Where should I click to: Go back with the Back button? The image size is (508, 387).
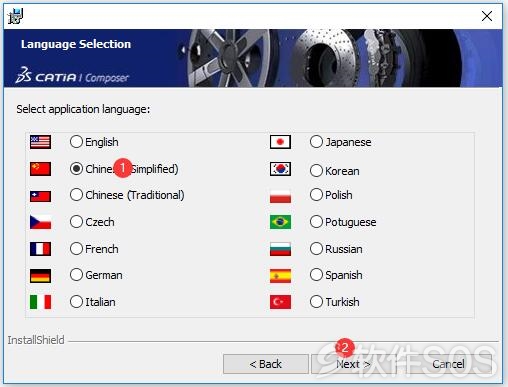(266, 364)
